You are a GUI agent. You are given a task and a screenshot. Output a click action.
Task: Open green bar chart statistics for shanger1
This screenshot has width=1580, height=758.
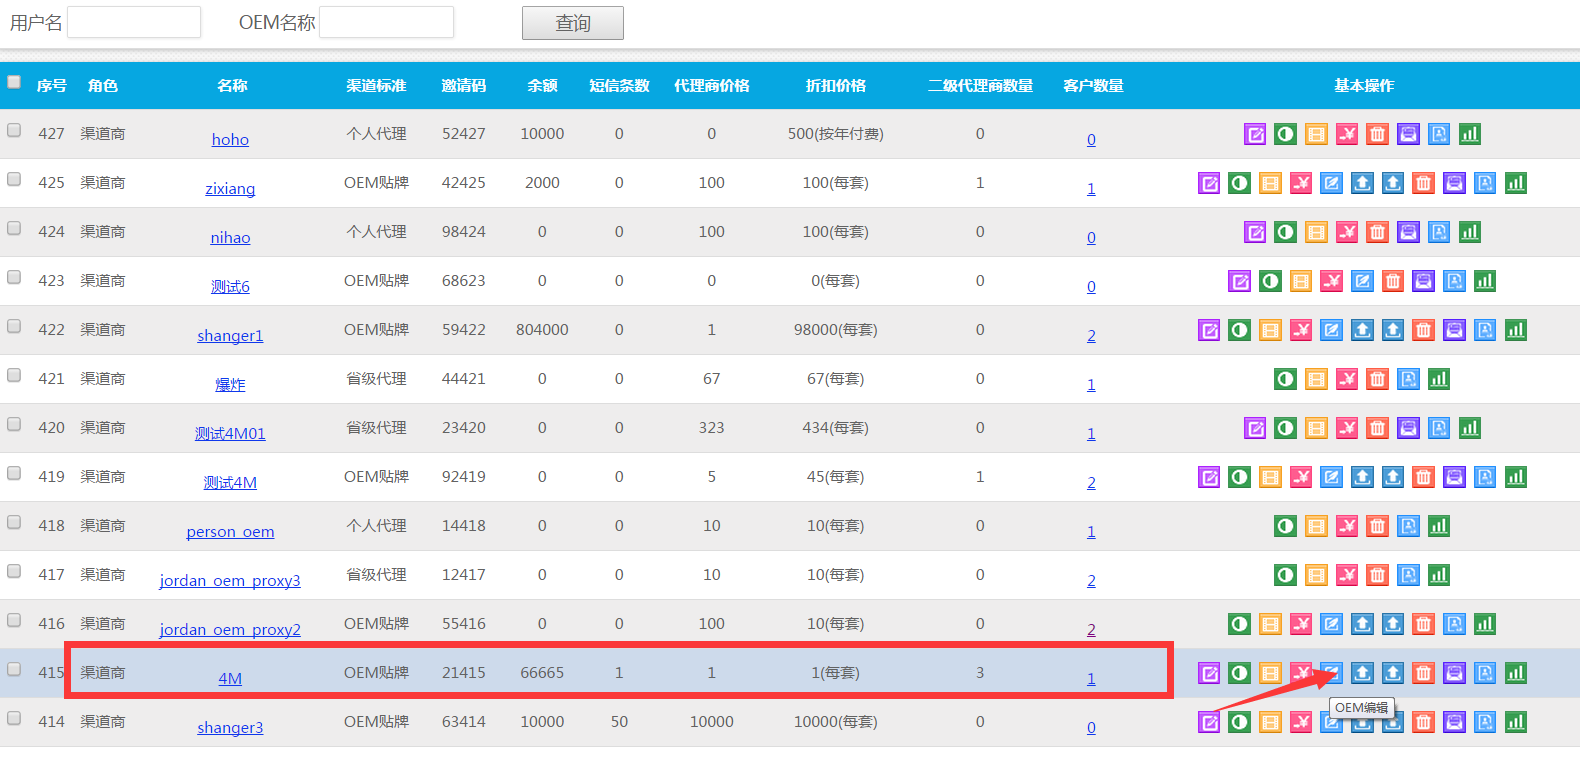(x=1516, y=330)
